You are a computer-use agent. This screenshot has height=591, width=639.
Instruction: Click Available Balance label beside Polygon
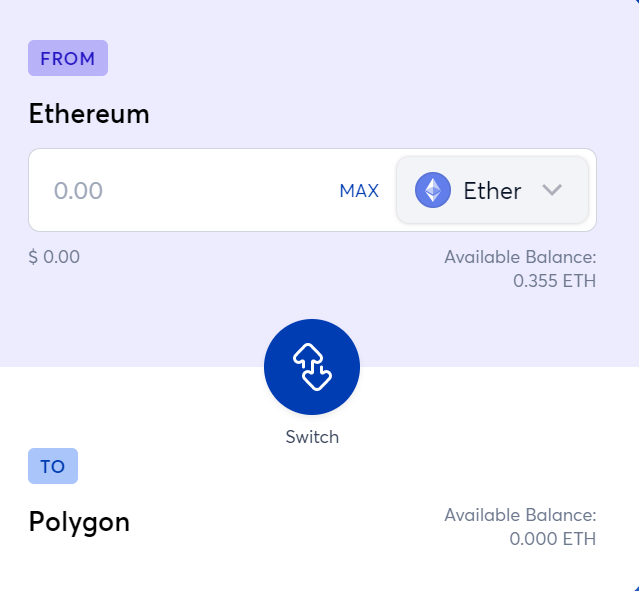(520, 515)
